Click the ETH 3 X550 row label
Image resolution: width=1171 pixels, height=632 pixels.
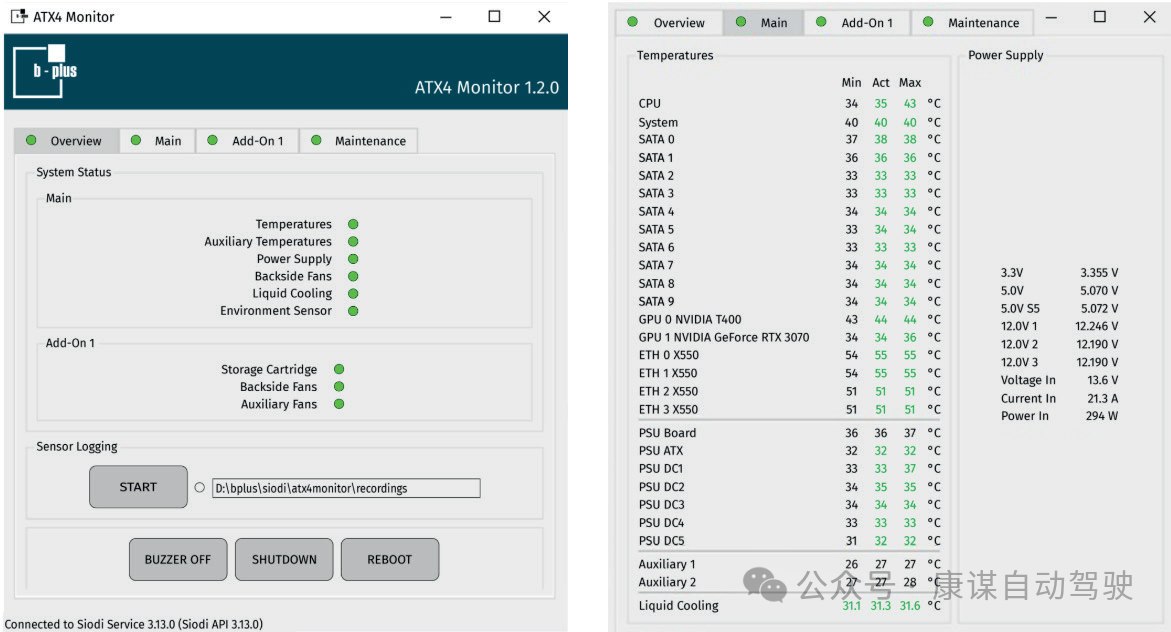[668, 409]
